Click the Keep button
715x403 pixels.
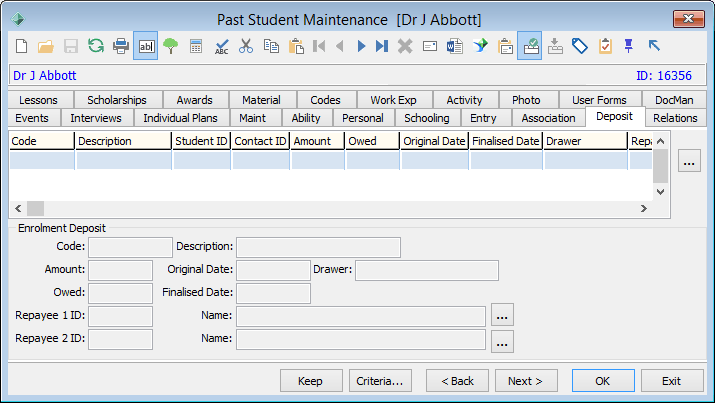(x=311, y=381)
